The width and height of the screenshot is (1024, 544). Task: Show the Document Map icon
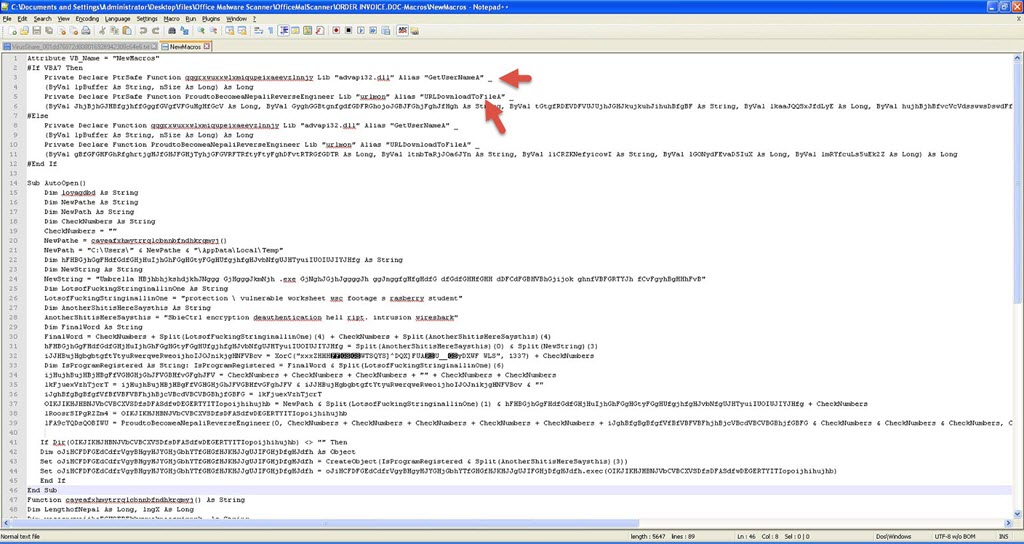pos(308,31)
